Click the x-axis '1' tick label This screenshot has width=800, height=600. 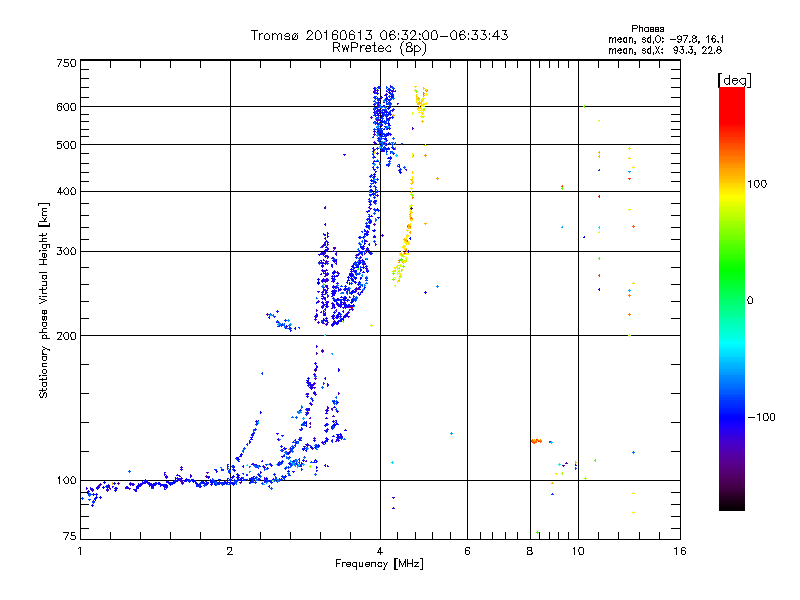(80, 551)
